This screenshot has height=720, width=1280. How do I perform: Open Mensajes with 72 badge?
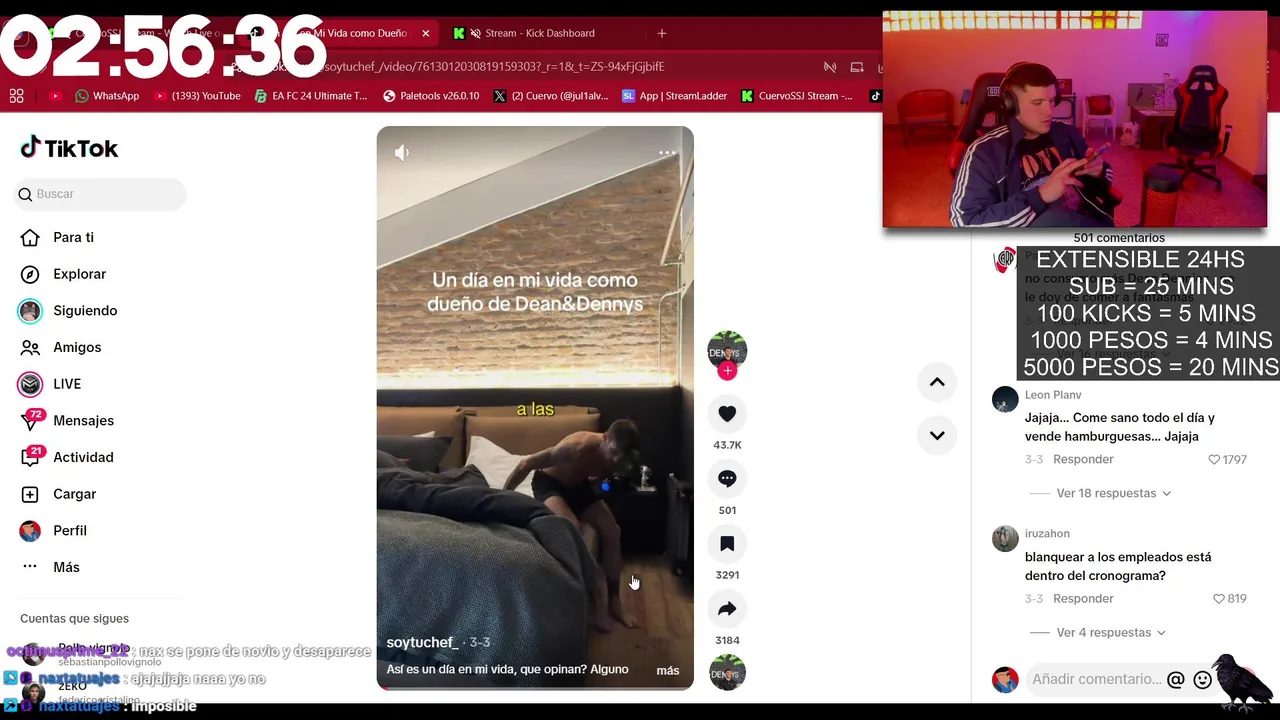(x=83, y=421)
